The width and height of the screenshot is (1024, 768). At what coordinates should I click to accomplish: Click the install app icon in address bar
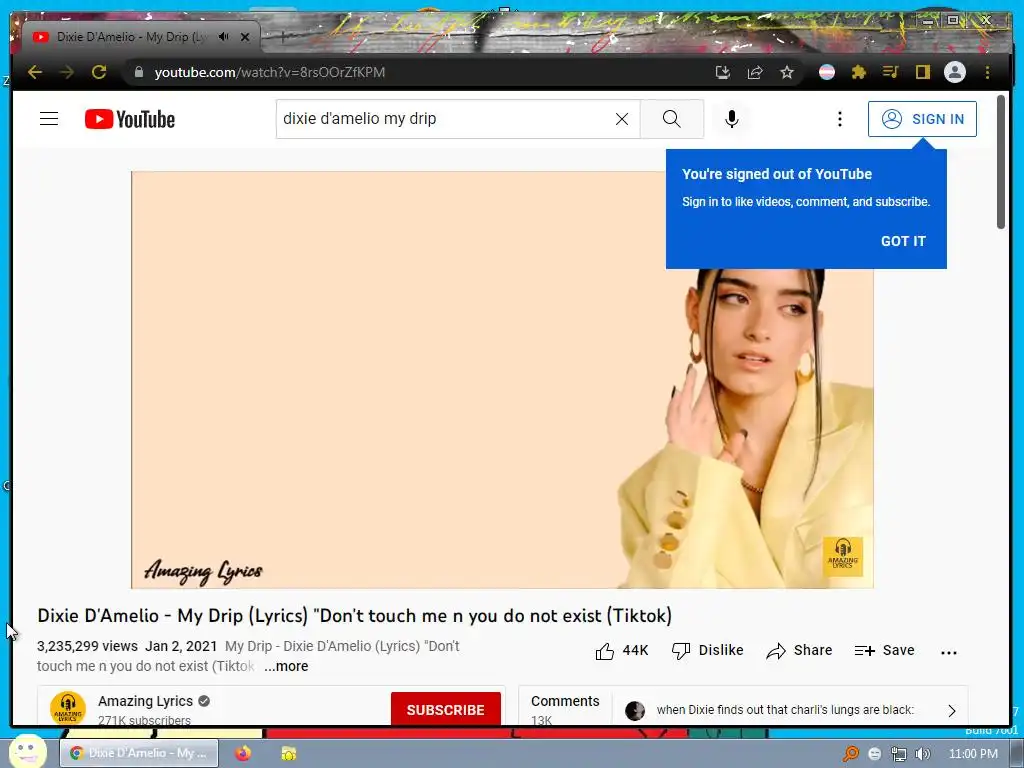tap(722, 72)
